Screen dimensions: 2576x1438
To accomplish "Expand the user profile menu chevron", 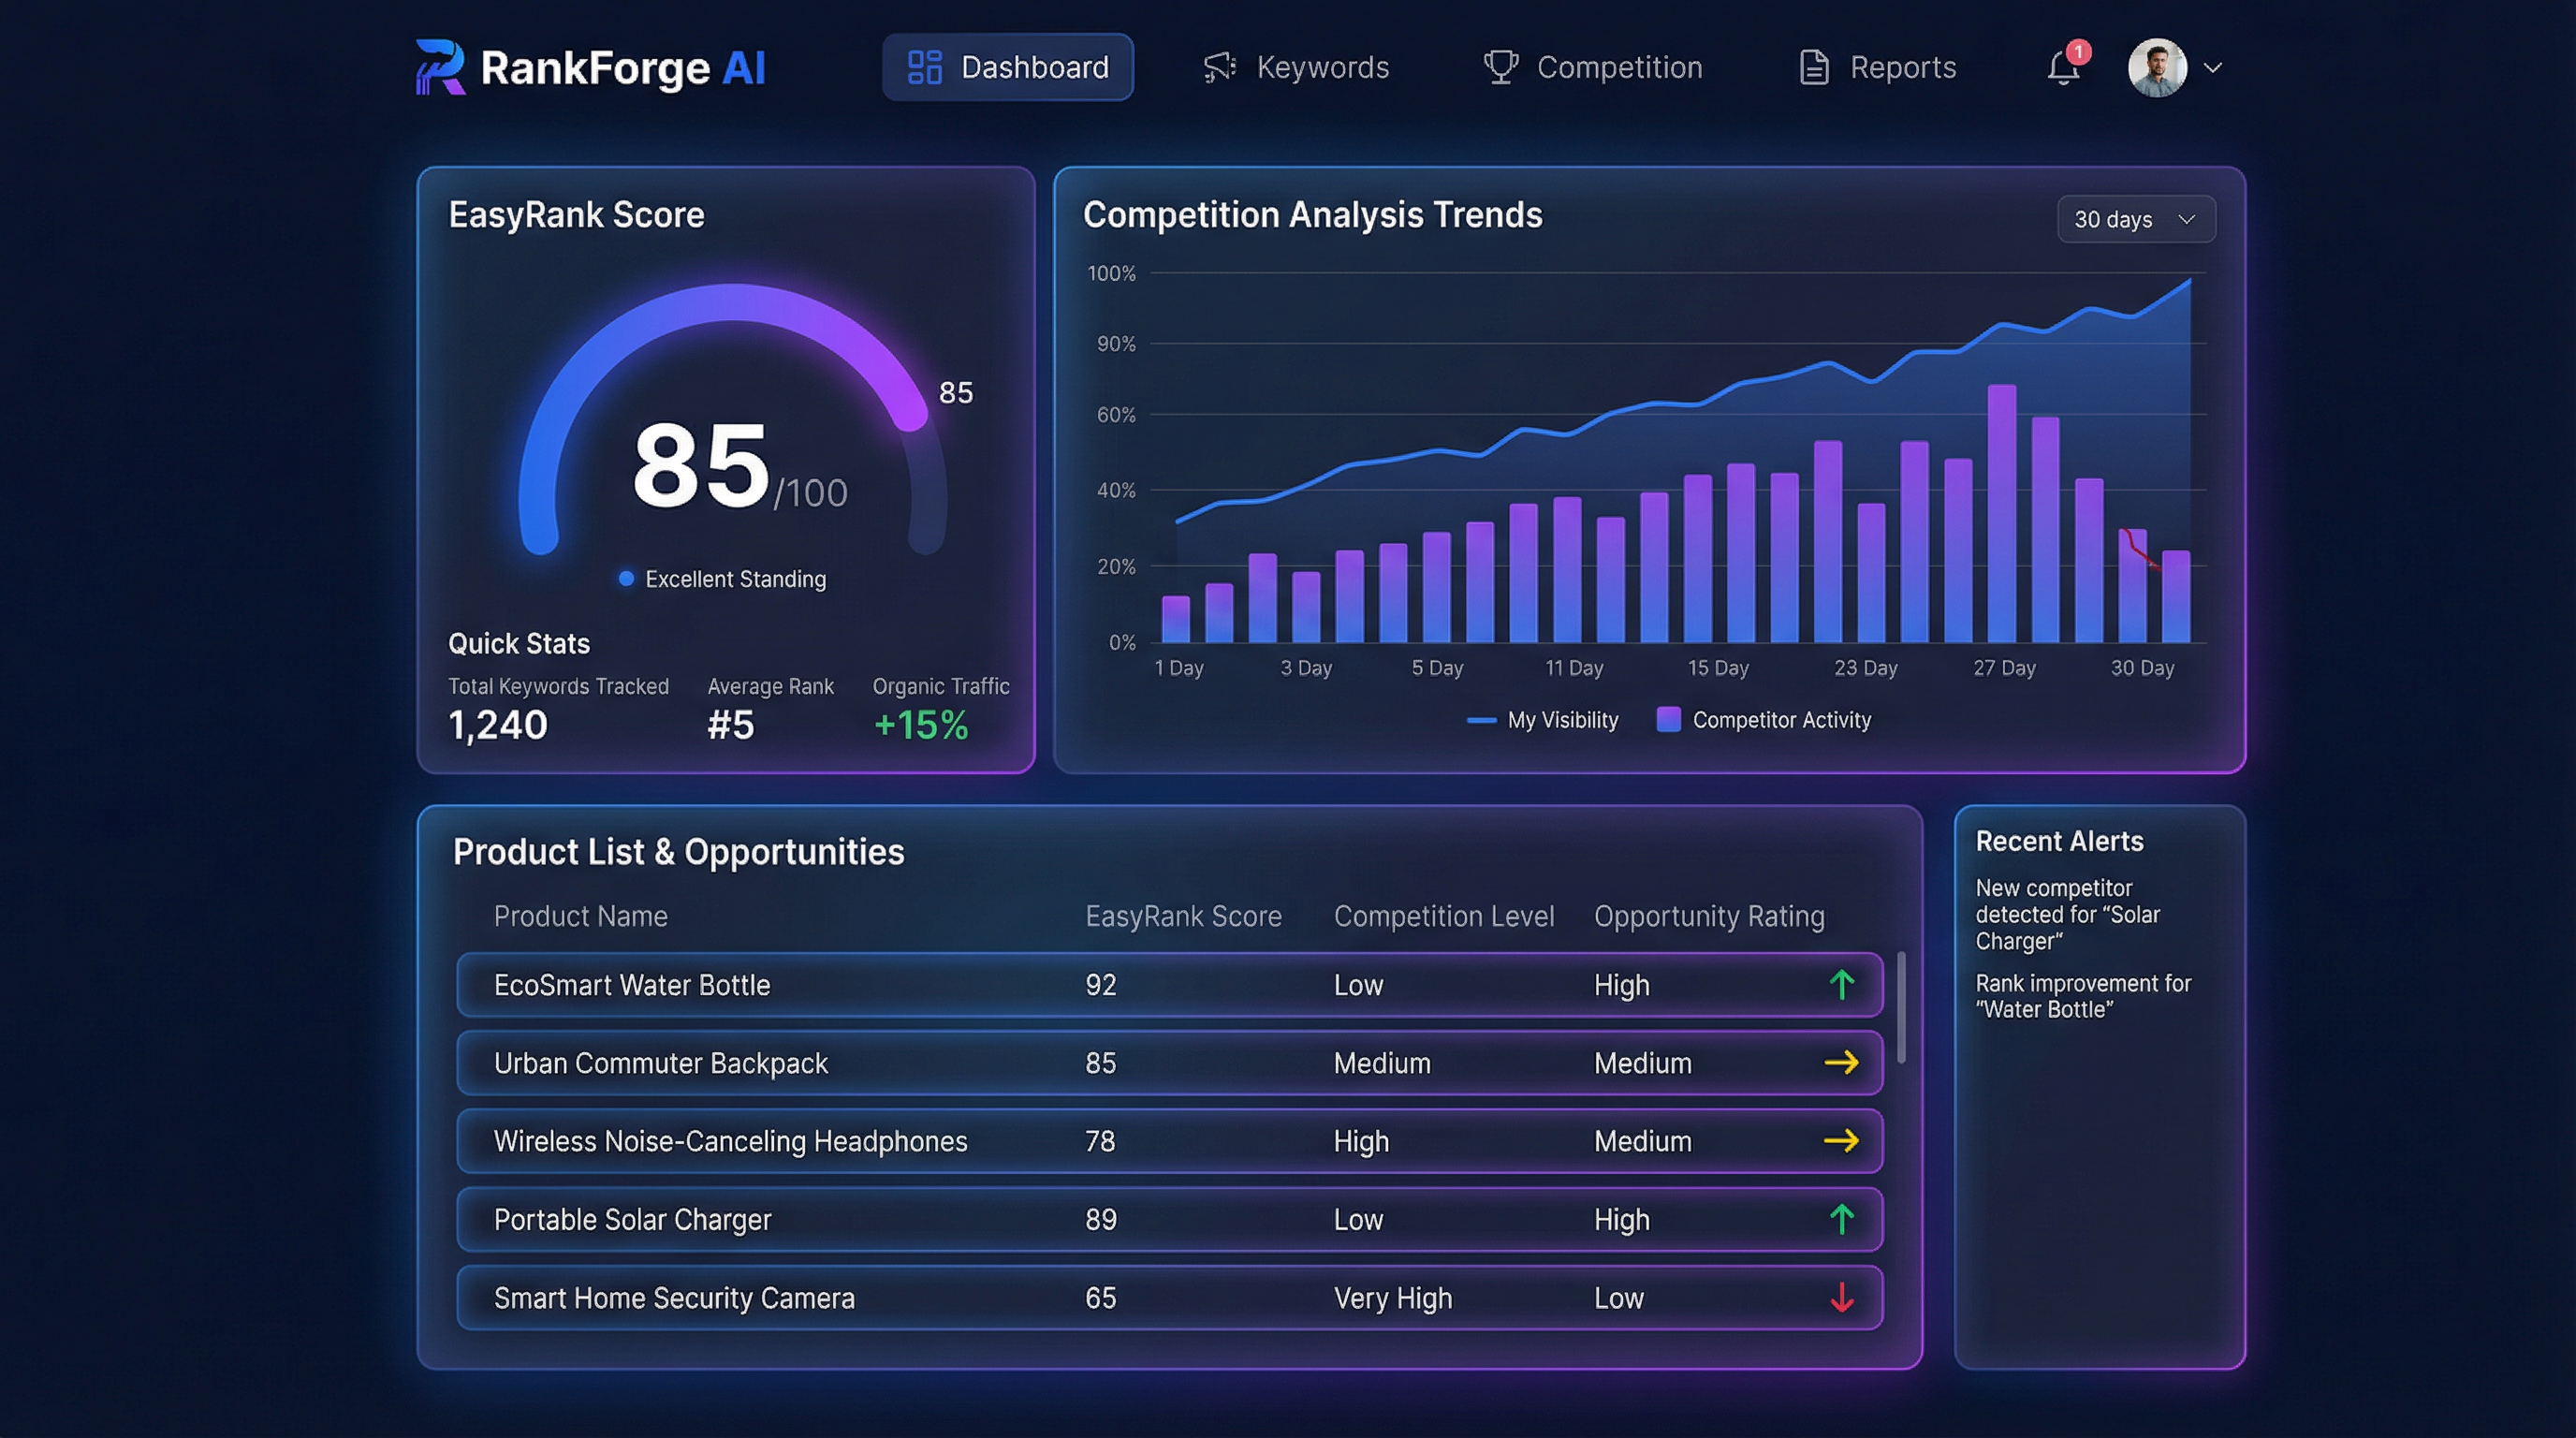I will 2213,68.
